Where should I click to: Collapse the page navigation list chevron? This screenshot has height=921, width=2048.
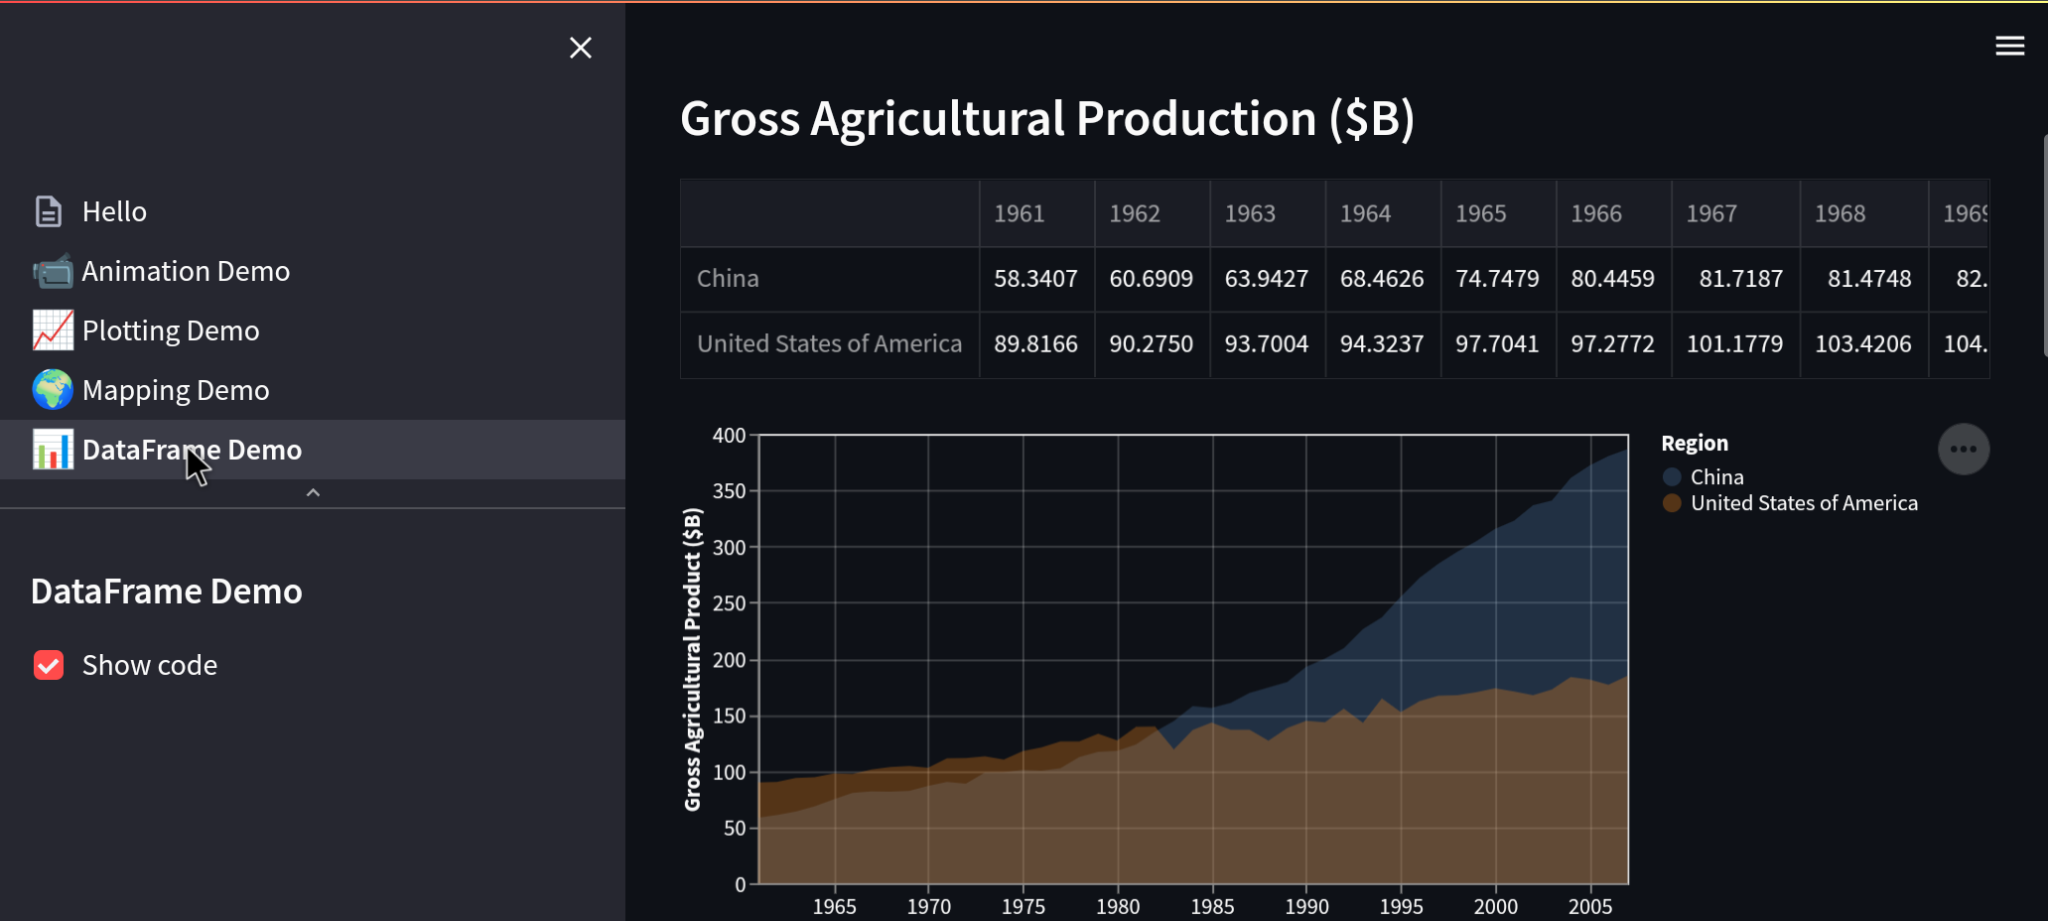click(313, 493)
